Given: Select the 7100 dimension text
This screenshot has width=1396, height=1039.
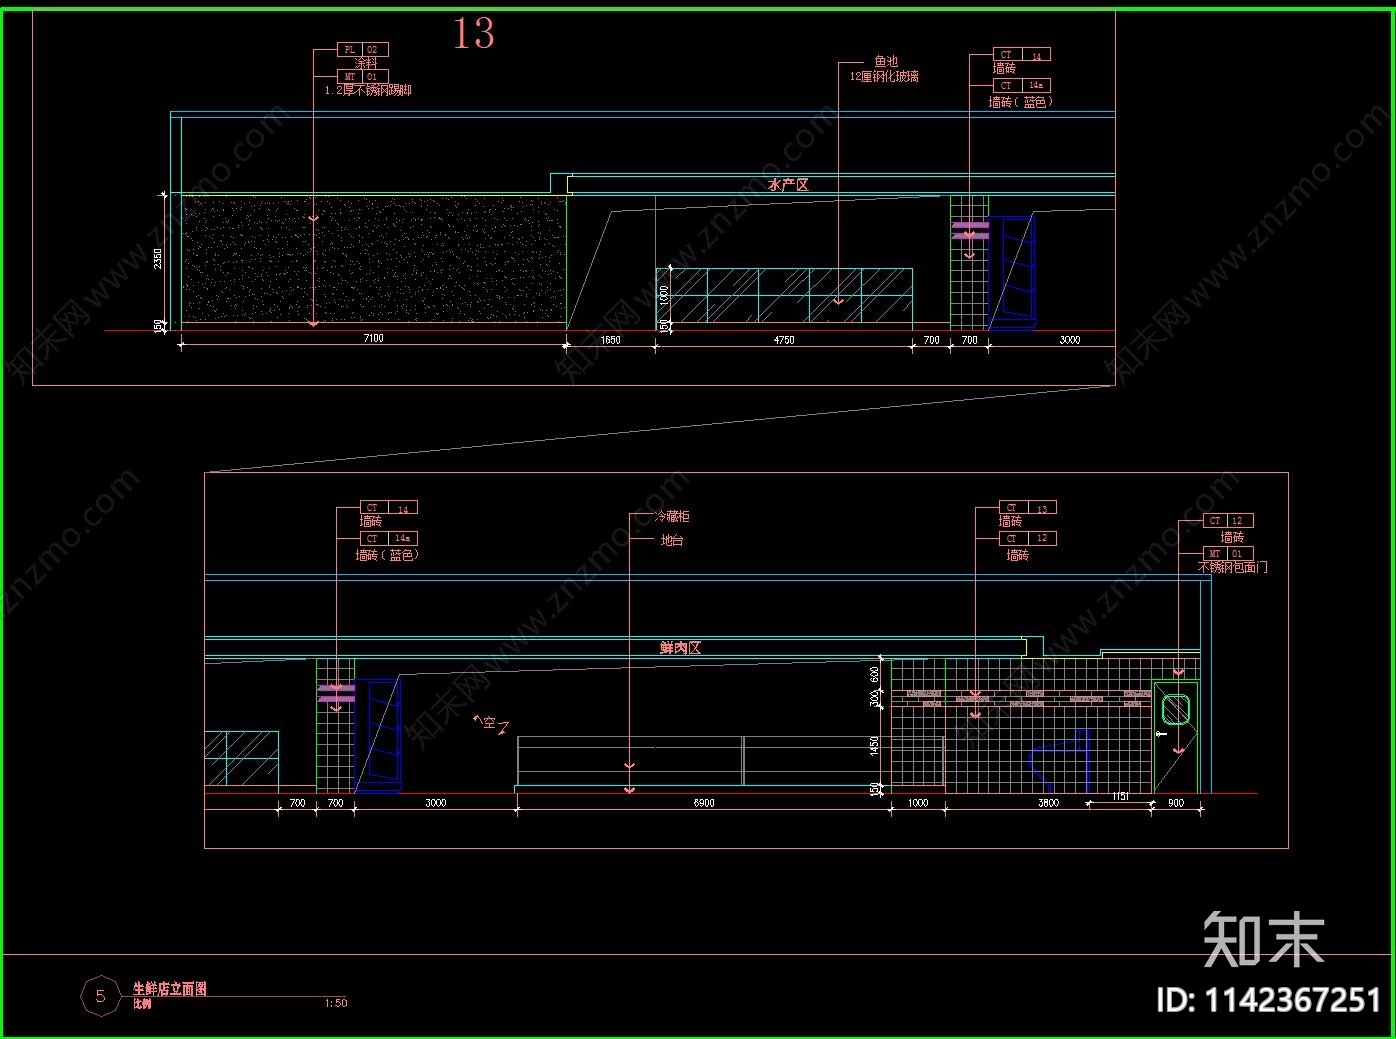Looking at the screenshot, I should point(373,338).
